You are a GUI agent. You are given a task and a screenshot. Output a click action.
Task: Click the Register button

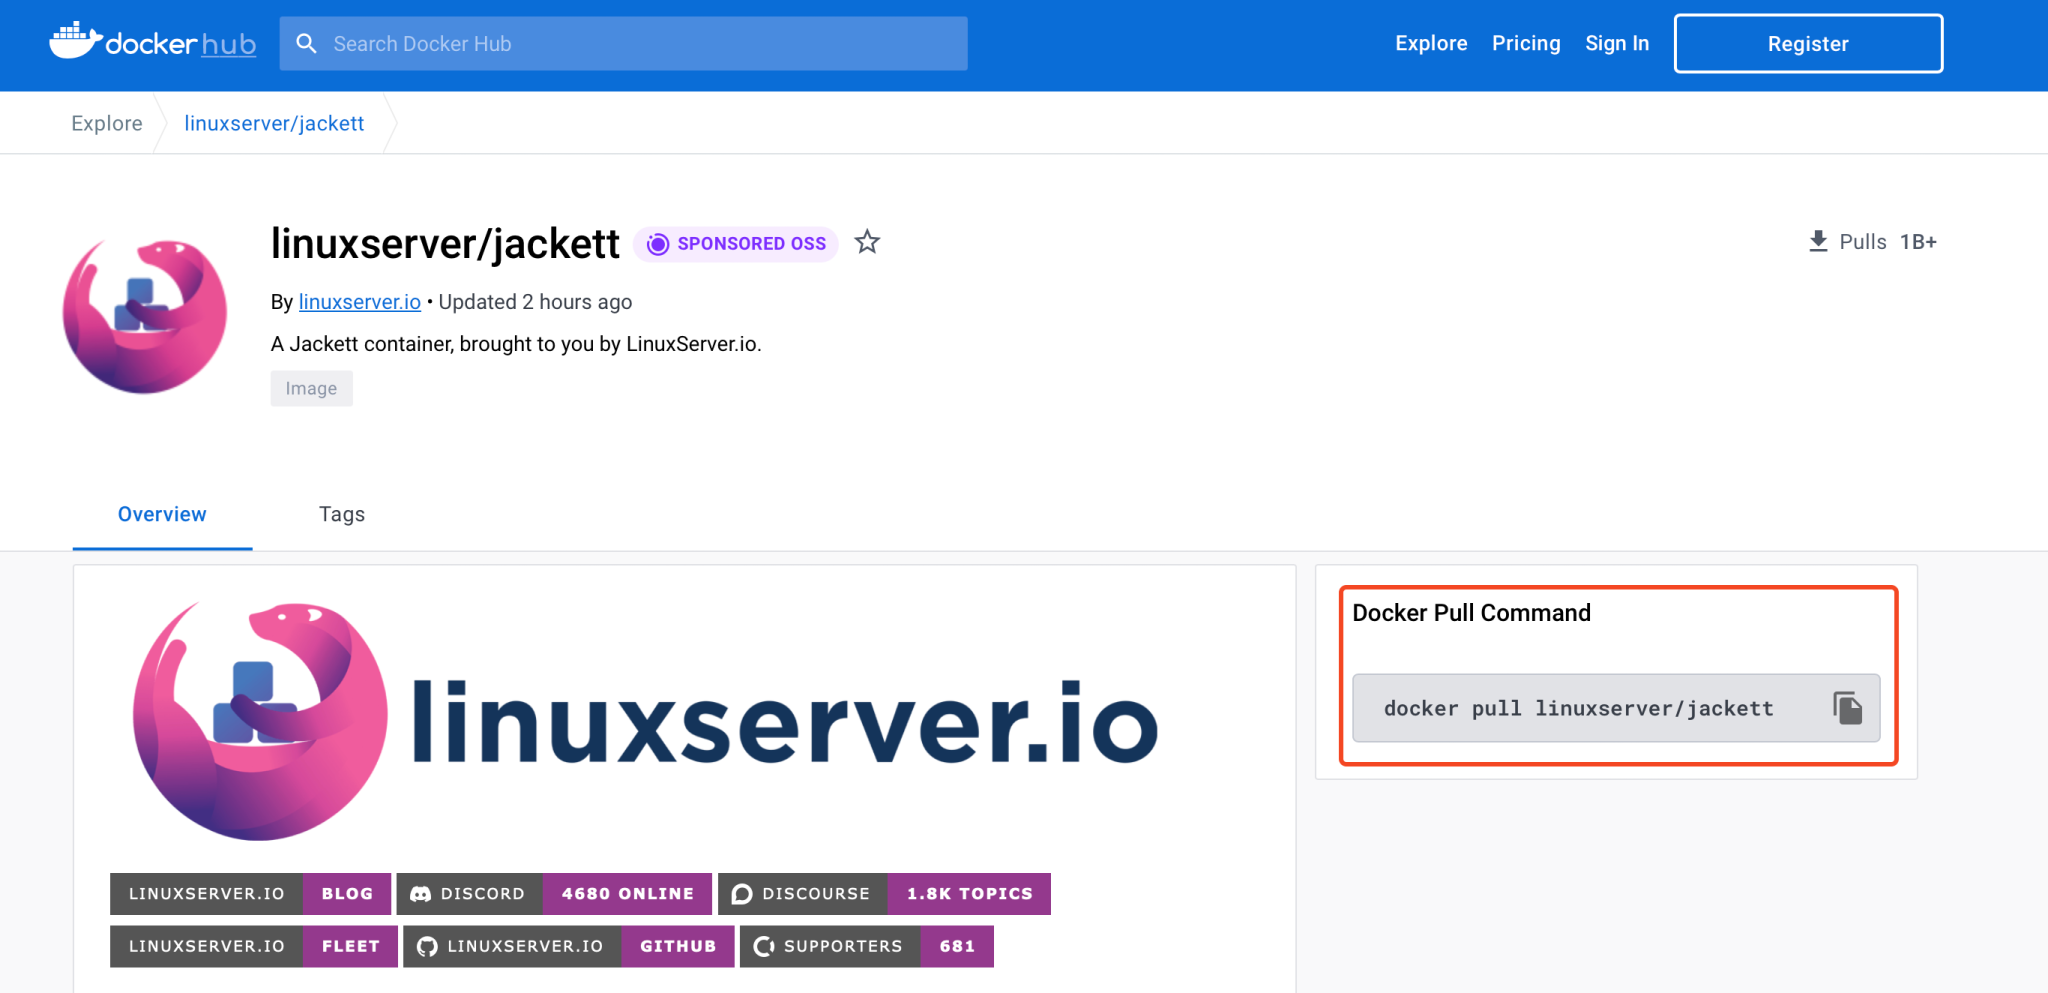coord(1808,44)
